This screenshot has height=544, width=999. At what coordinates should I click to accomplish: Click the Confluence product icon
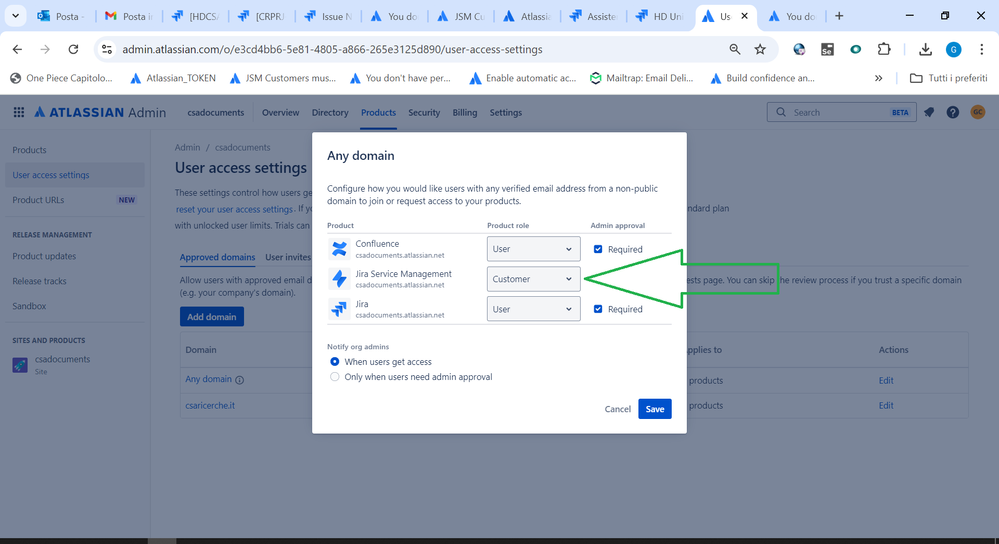click(340, 249)
